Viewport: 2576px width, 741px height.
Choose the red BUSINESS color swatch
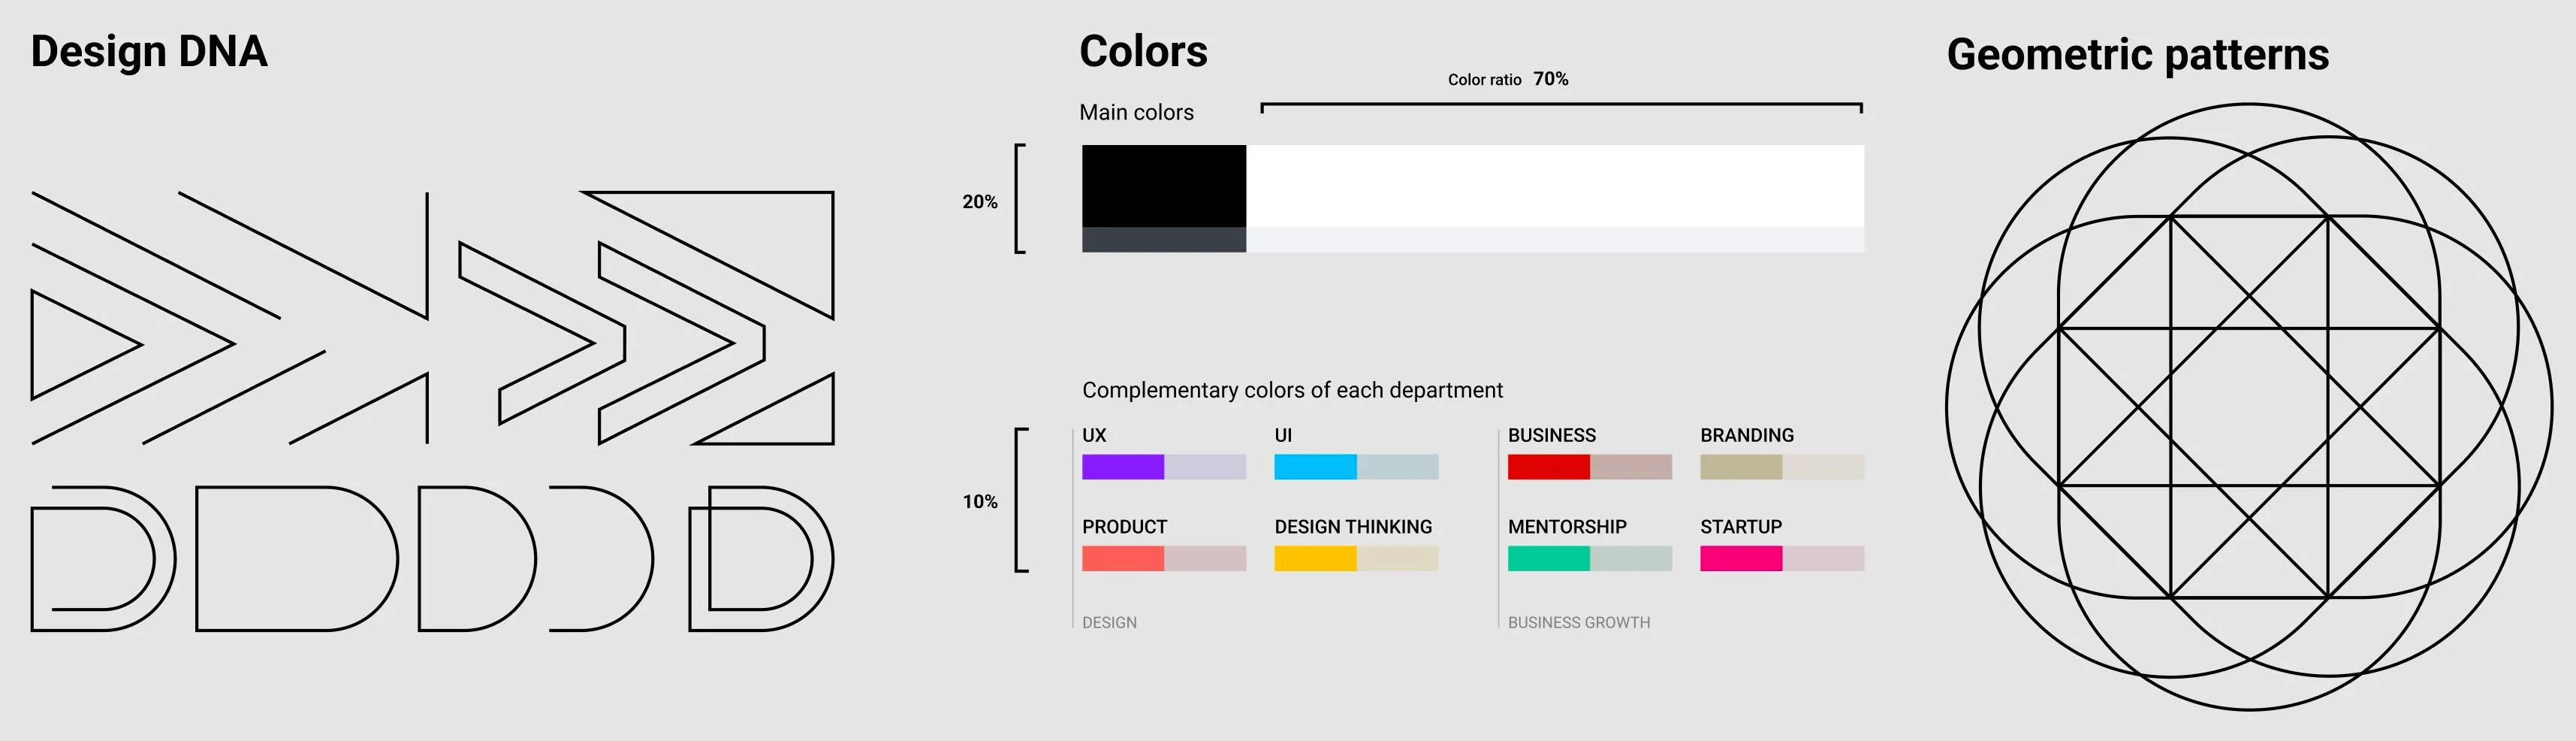tap(1549, 467)
